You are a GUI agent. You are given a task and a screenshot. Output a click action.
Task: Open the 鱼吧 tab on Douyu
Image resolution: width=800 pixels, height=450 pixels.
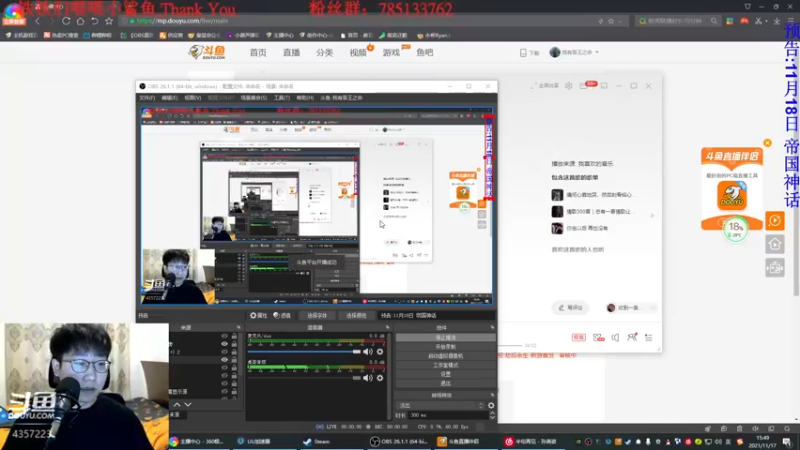coord(424,53)
